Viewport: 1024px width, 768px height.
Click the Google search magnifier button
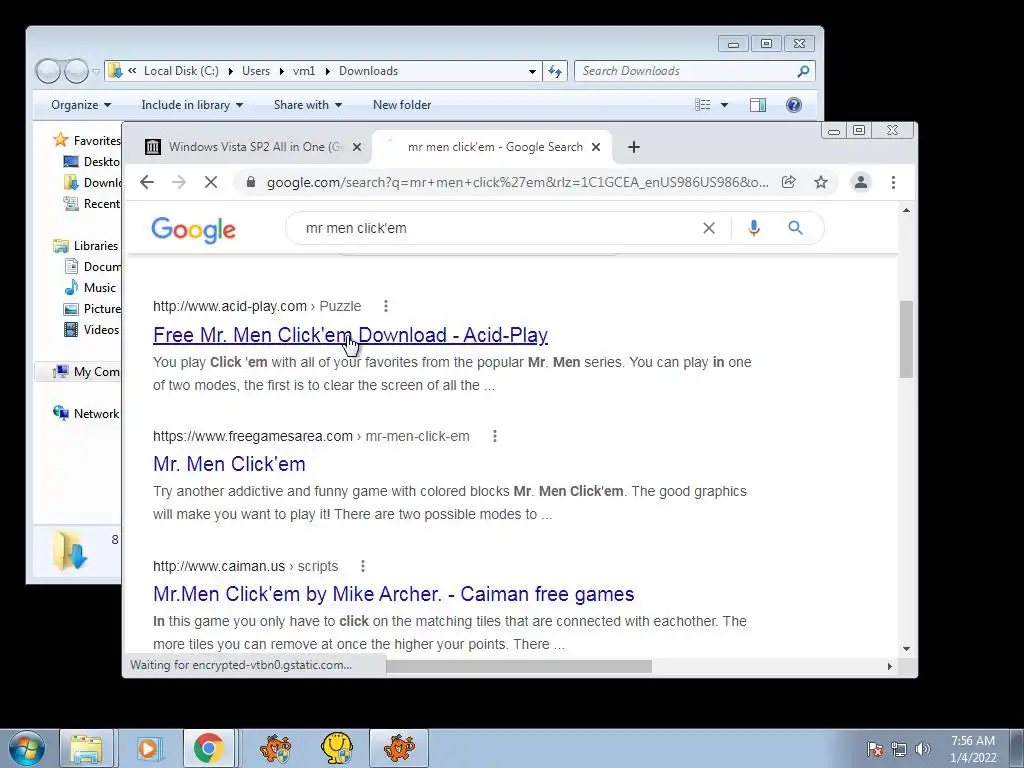pos(795,228)
